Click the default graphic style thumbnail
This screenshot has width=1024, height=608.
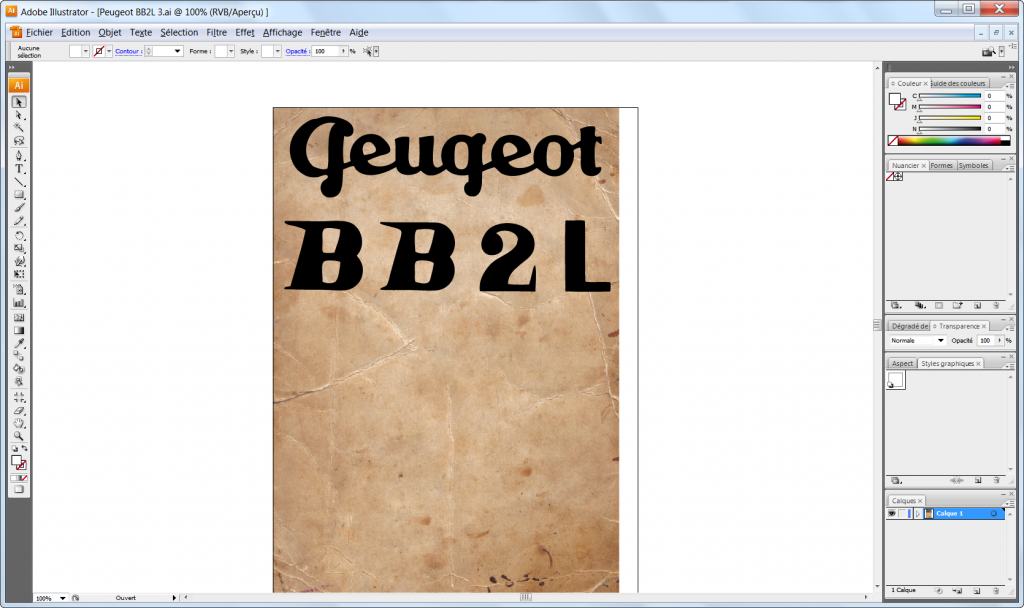point(896,380)
